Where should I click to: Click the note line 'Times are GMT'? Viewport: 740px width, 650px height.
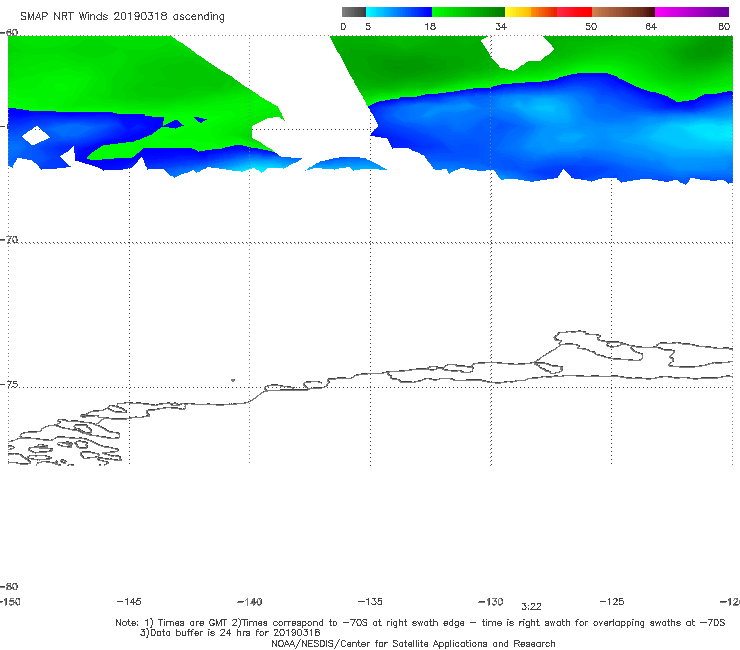192,623
